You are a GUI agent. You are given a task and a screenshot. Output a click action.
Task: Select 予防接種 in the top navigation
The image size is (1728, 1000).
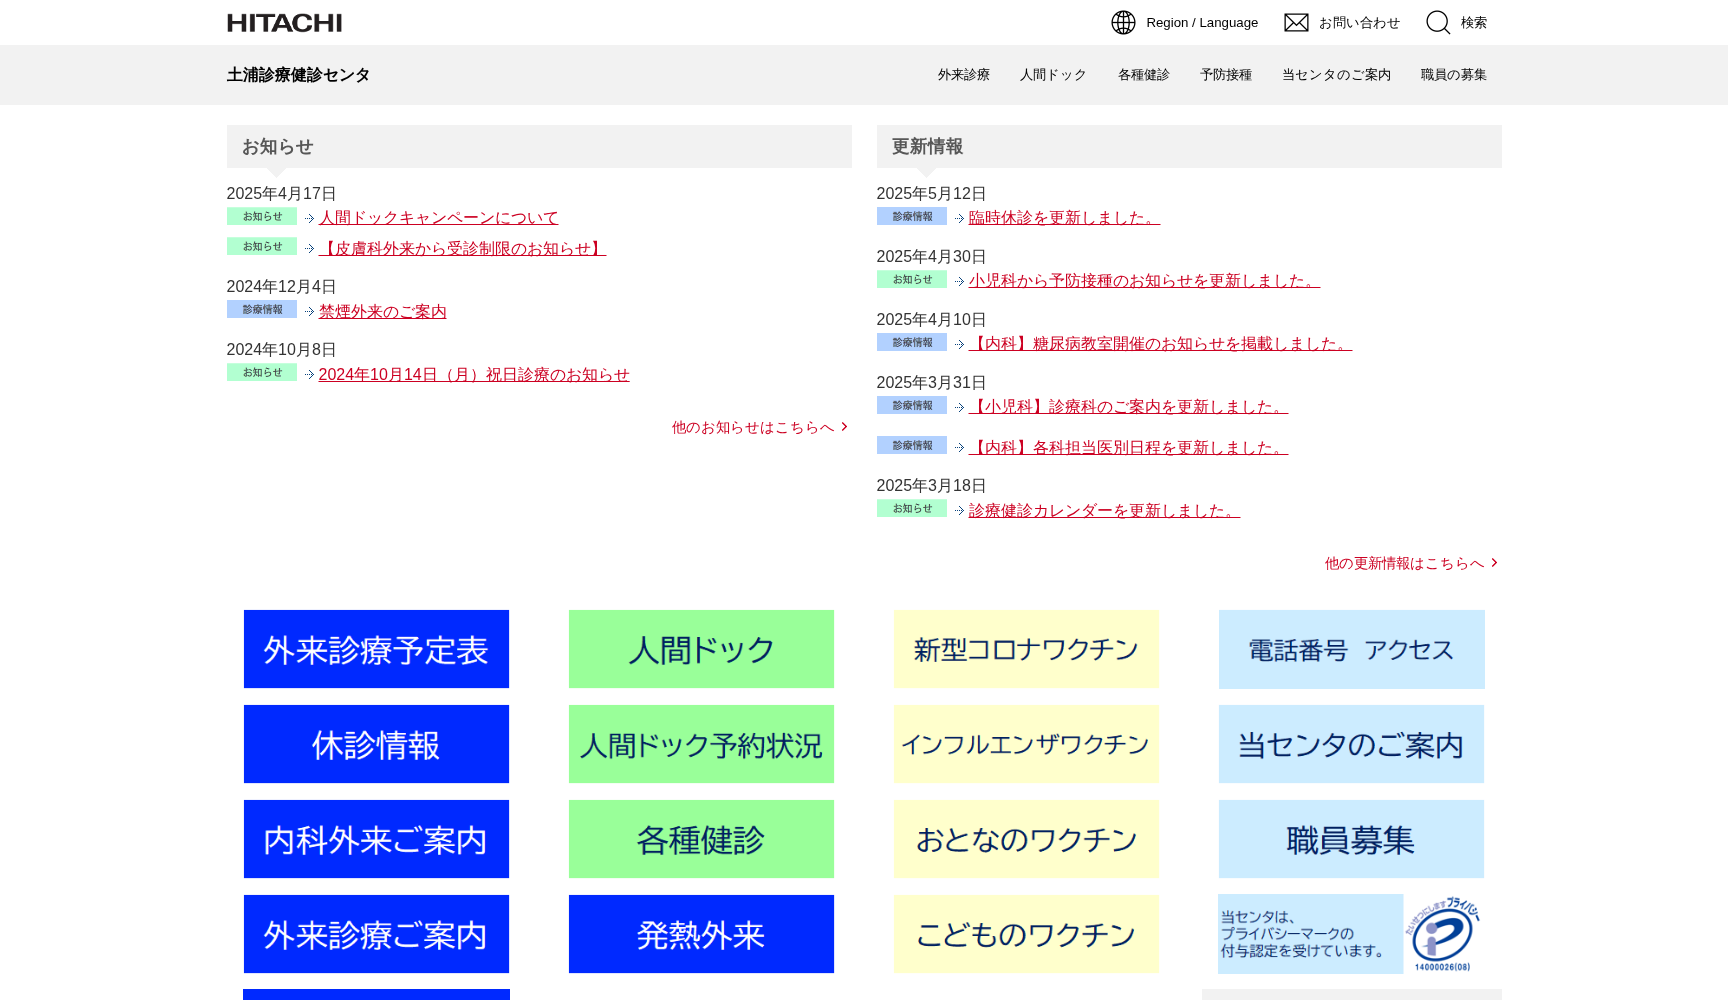click(x=1226, y=74)
